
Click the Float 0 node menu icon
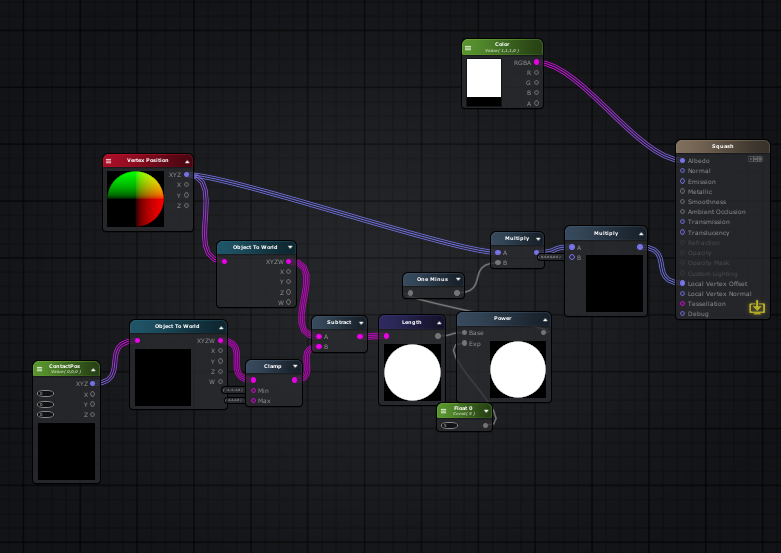[x=444, y=410]
